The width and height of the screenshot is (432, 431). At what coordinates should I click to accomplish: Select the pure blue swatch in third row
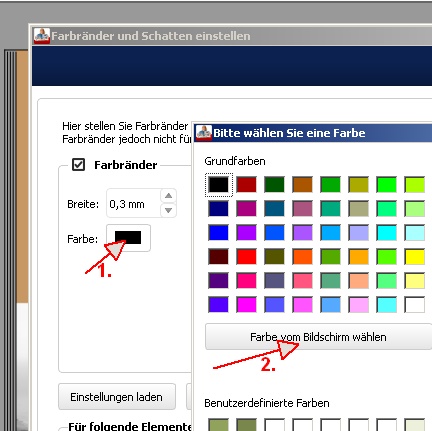coord(219,232)
